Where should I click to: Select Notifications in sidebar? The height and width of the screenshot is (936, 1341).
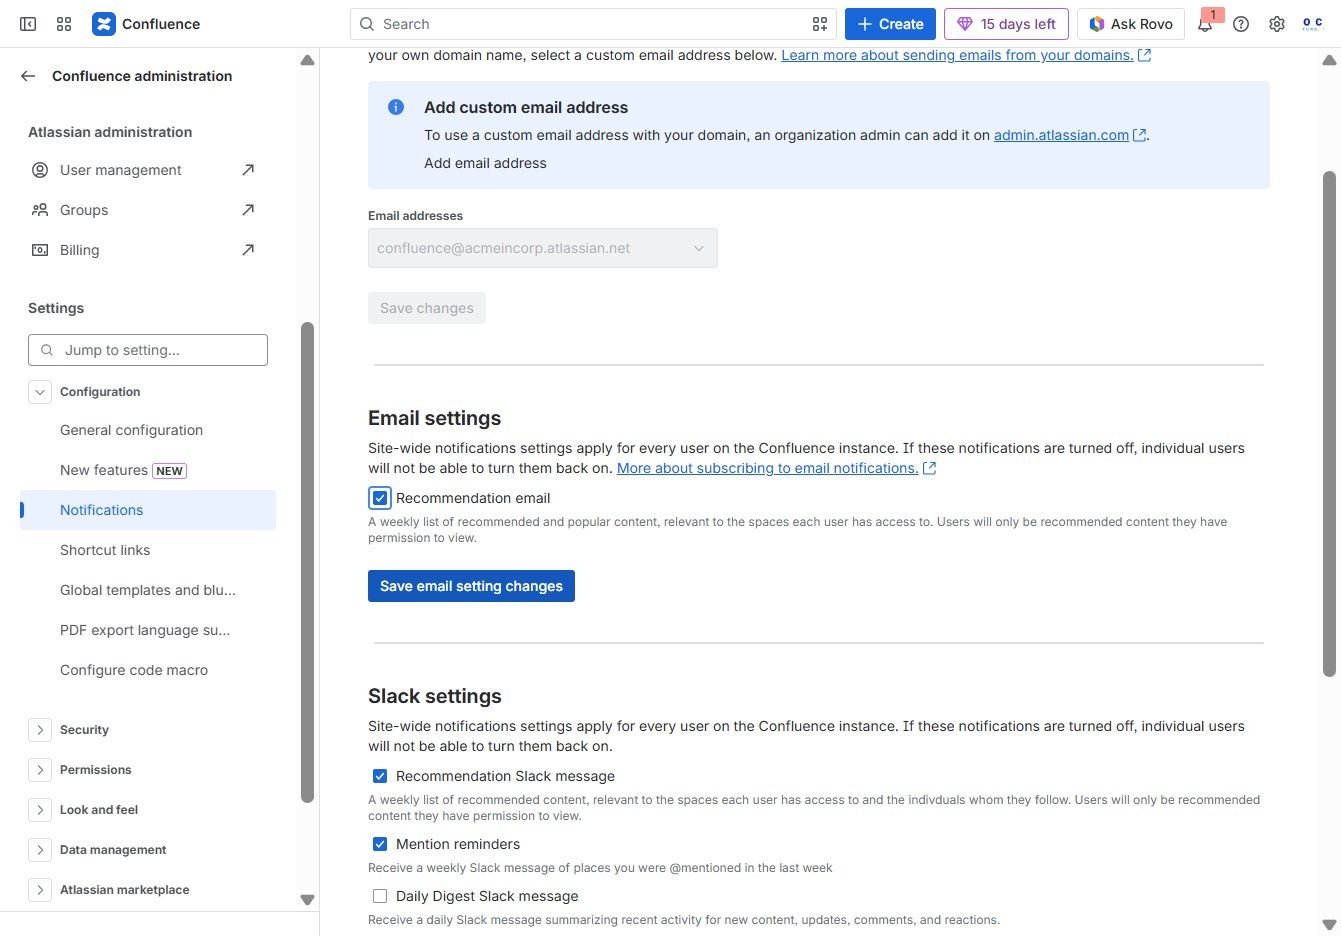tap(148, 510)
